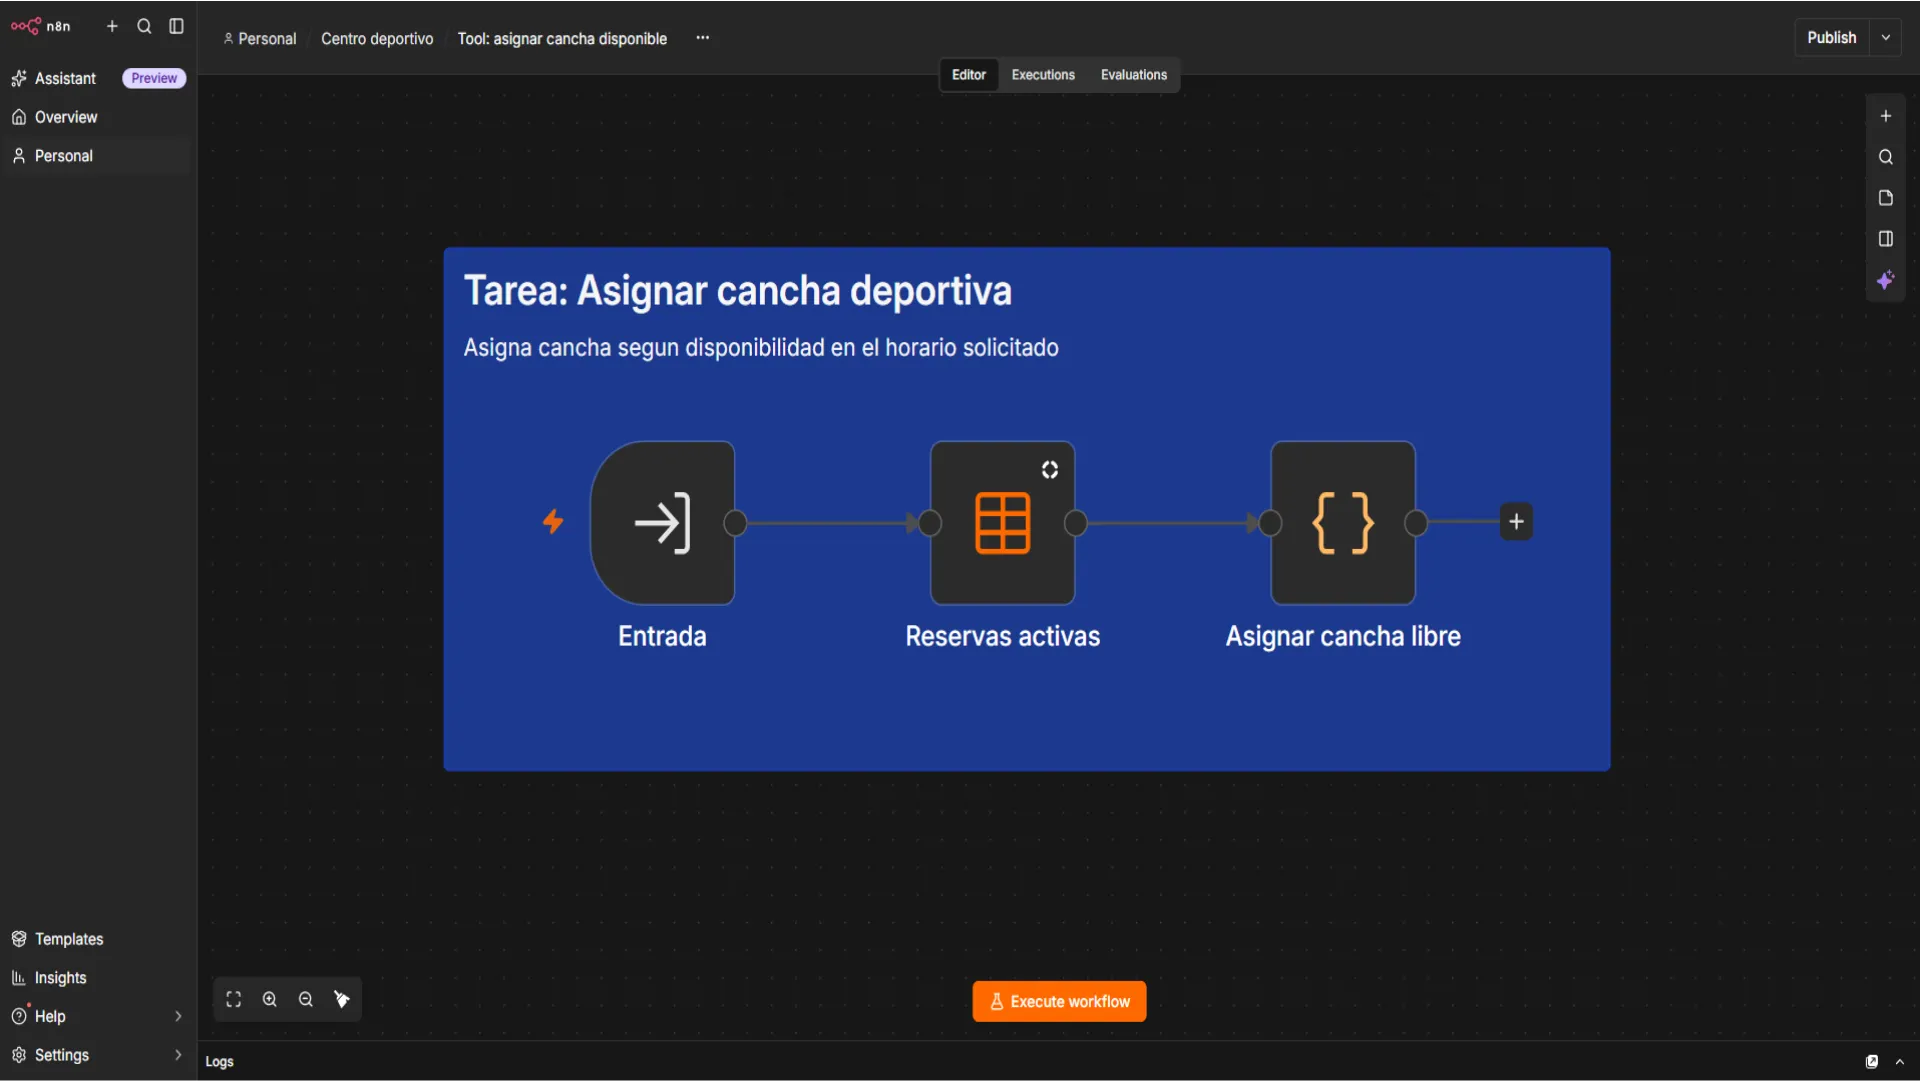Select the Asignar cancha libre code node
Screen dimensions: 1920x1081
point(1343,523)
